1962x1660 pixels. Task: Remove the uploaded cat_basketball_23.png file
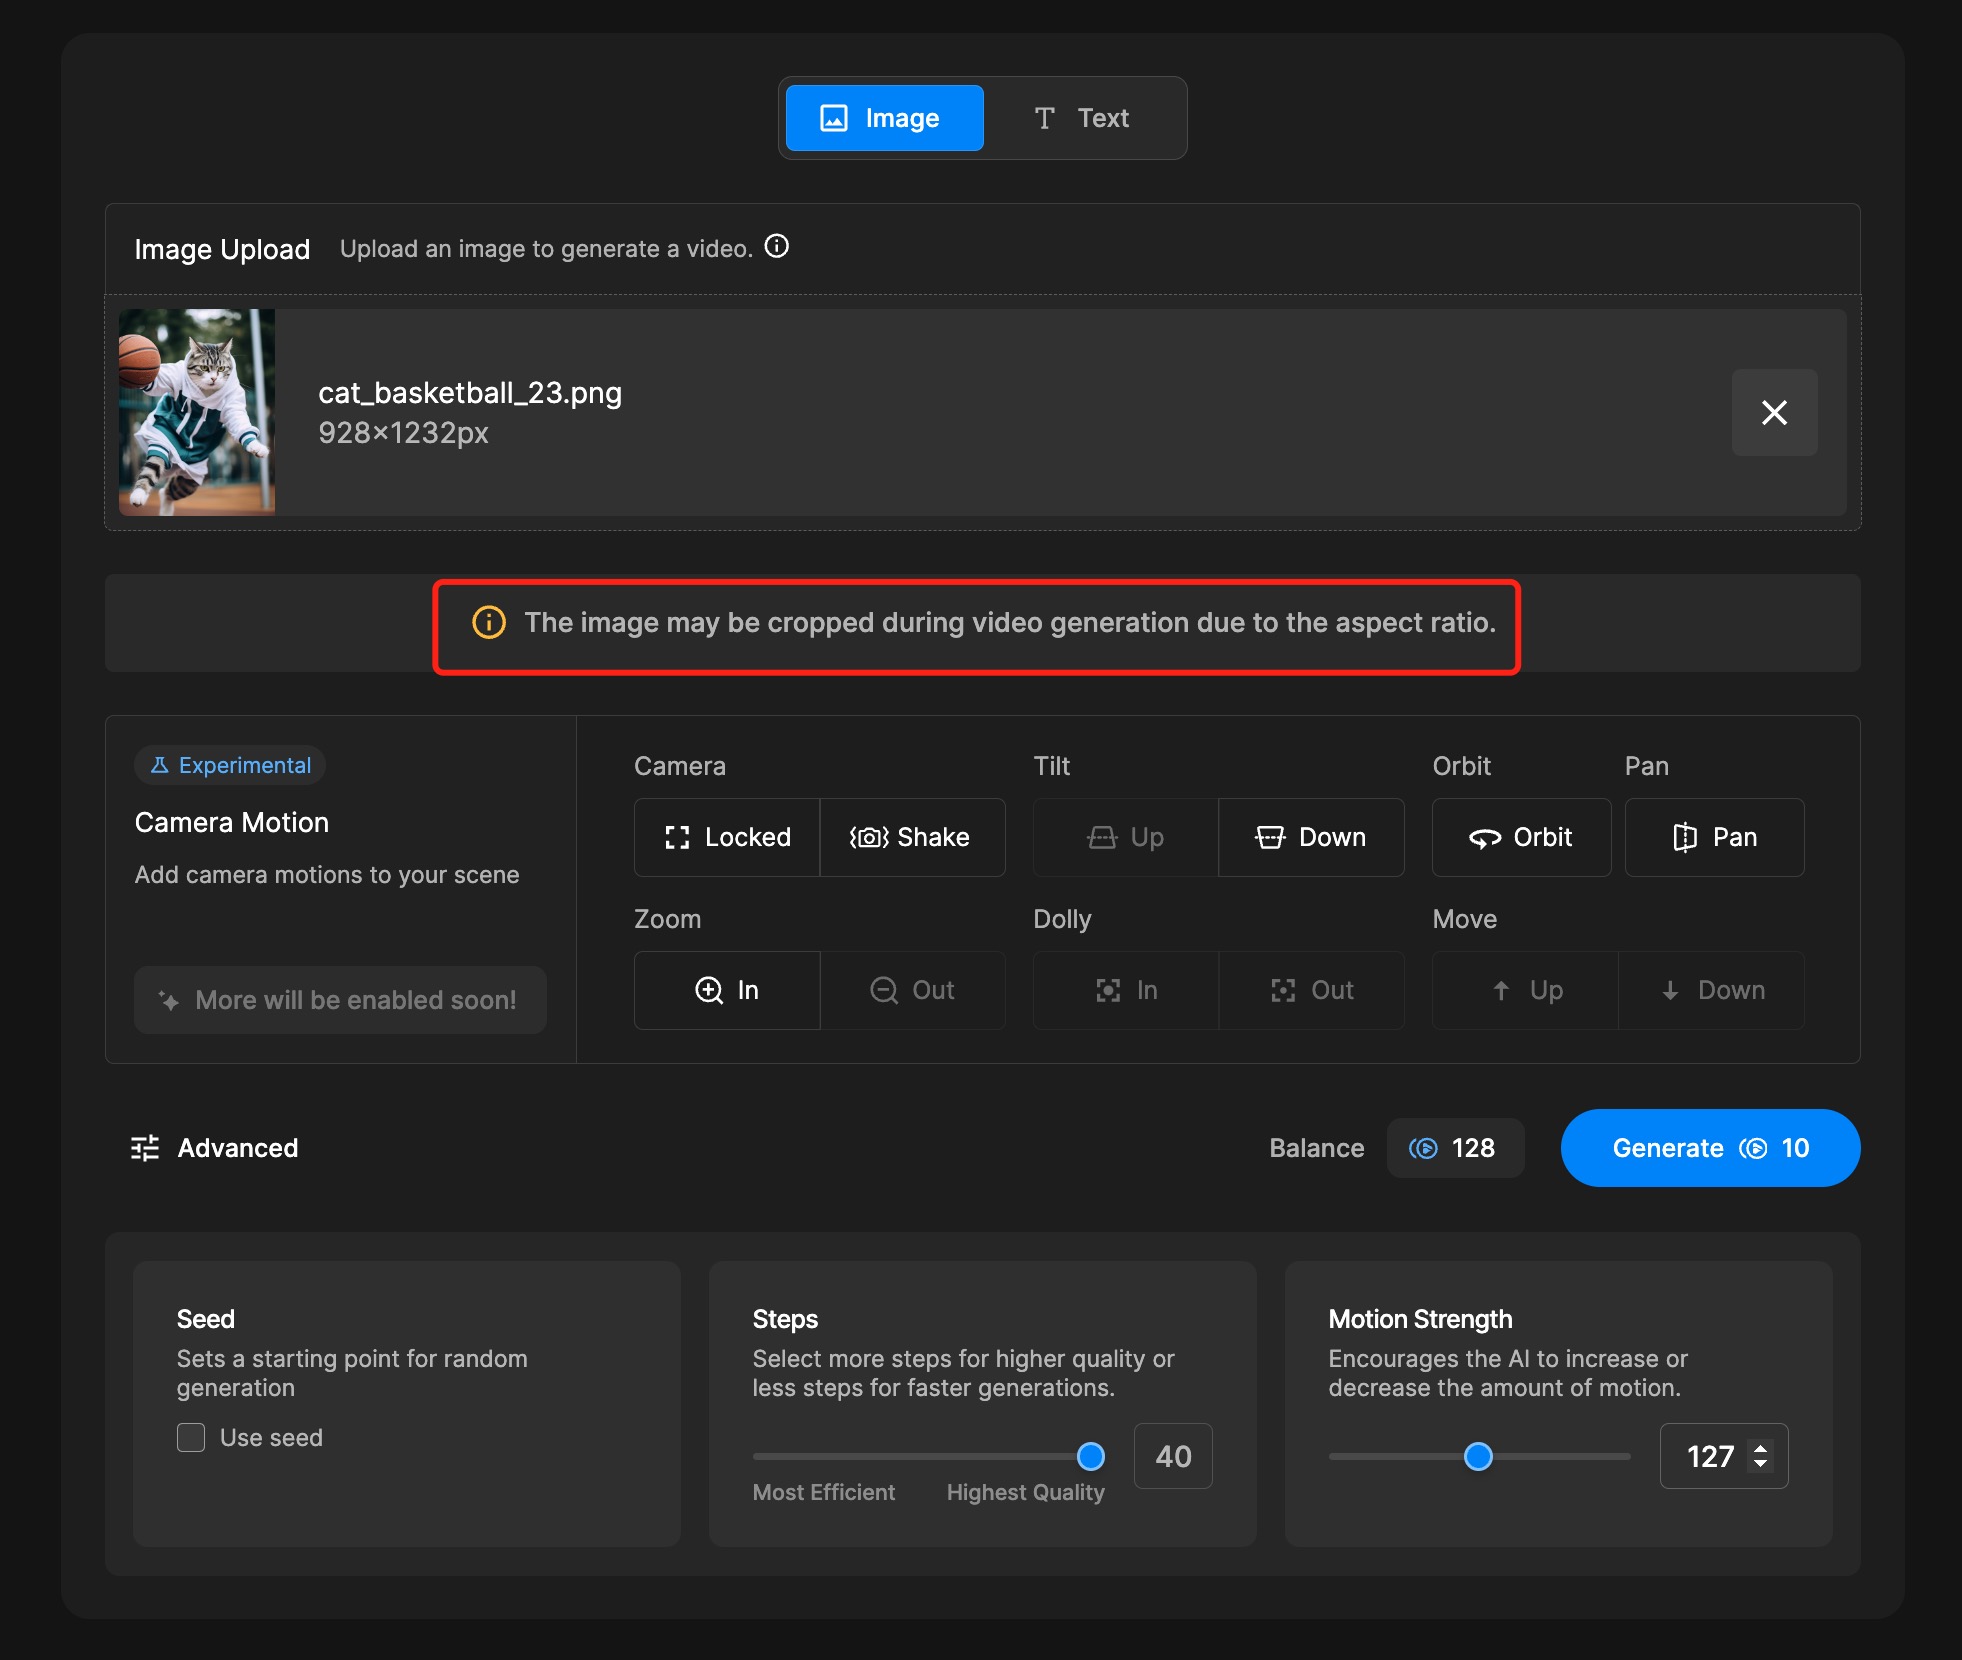point(1774,412)
